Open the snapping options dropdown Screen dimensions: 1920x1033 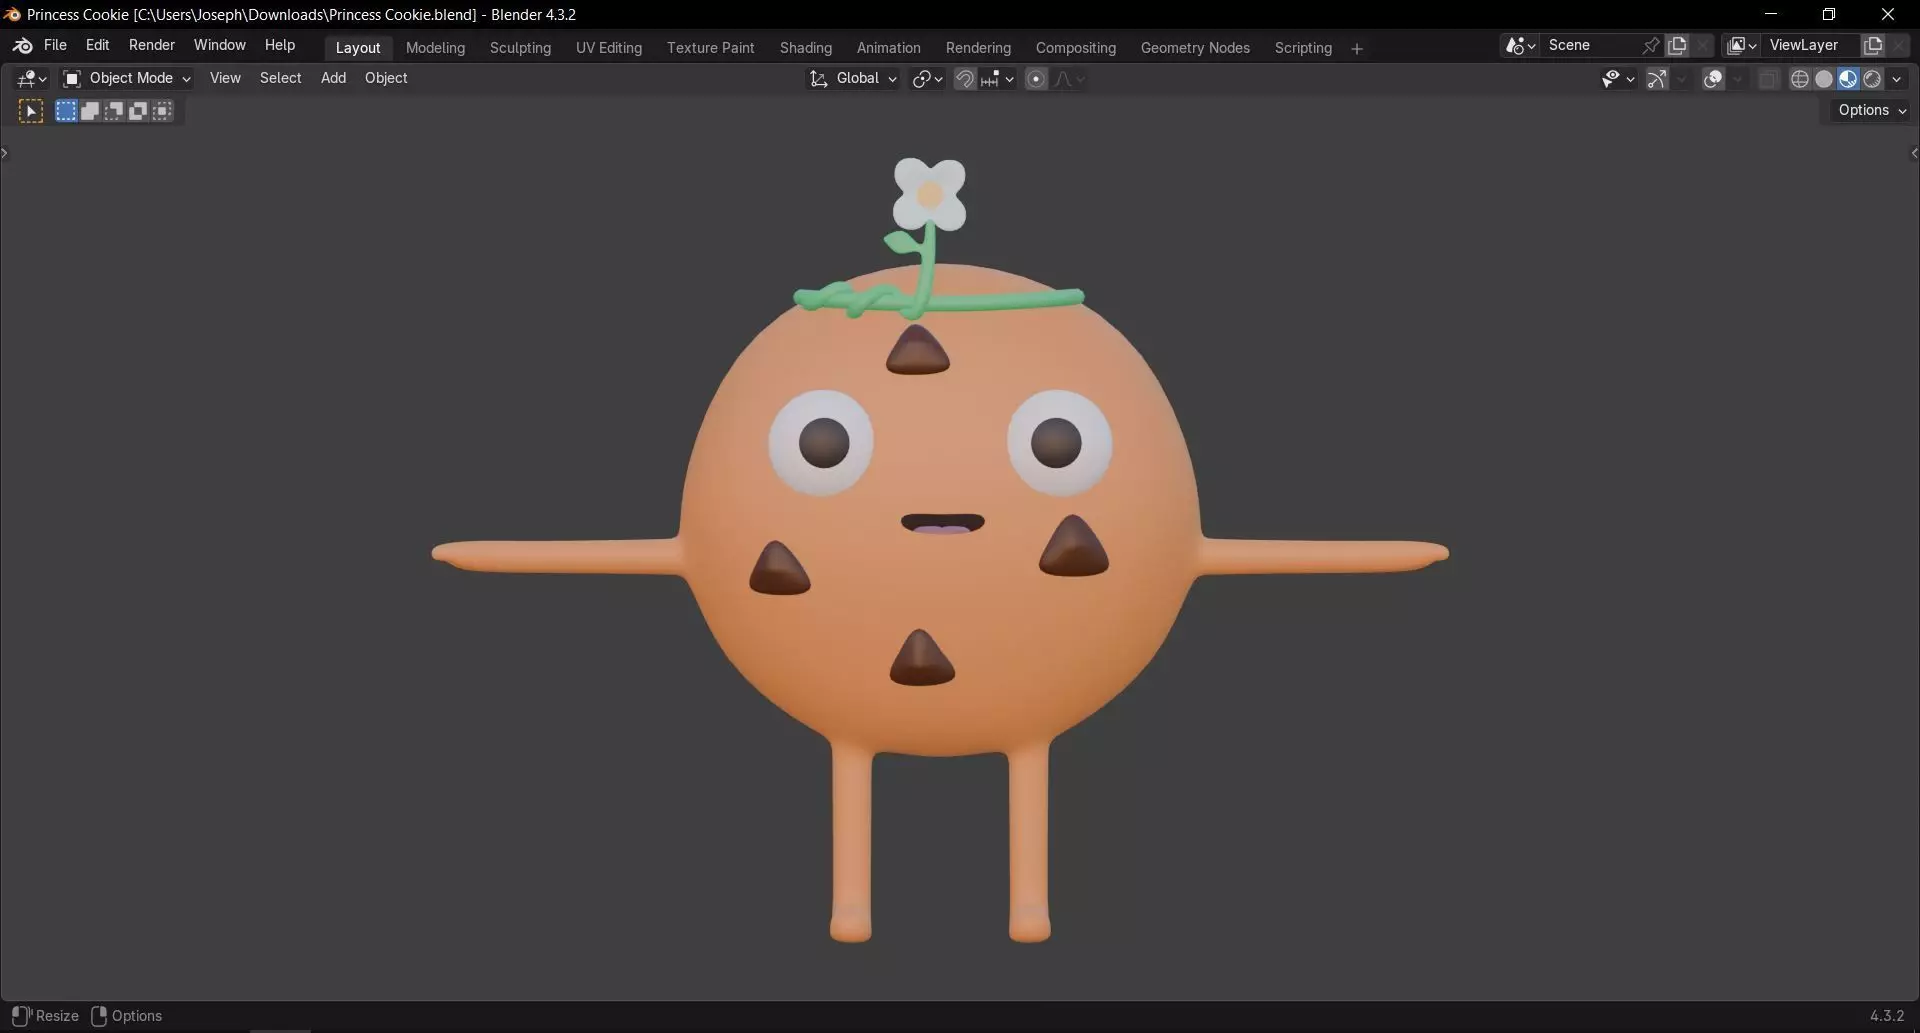point(998,79)
